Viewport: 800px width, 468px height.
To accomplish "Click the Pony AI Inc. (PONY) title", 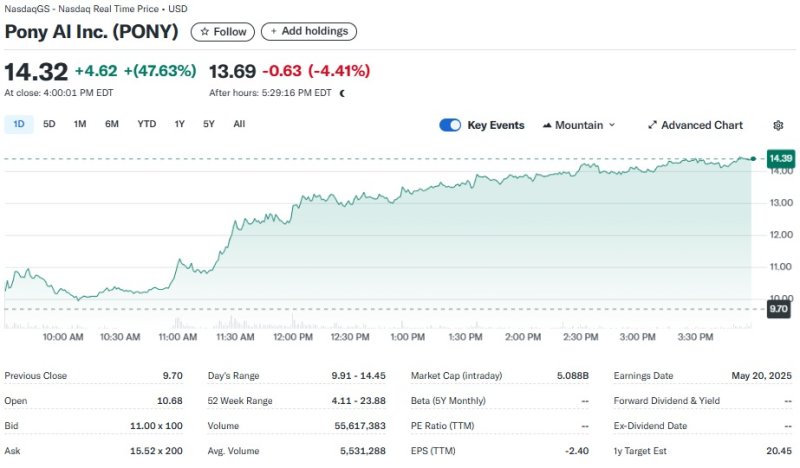I will (91, 32).
